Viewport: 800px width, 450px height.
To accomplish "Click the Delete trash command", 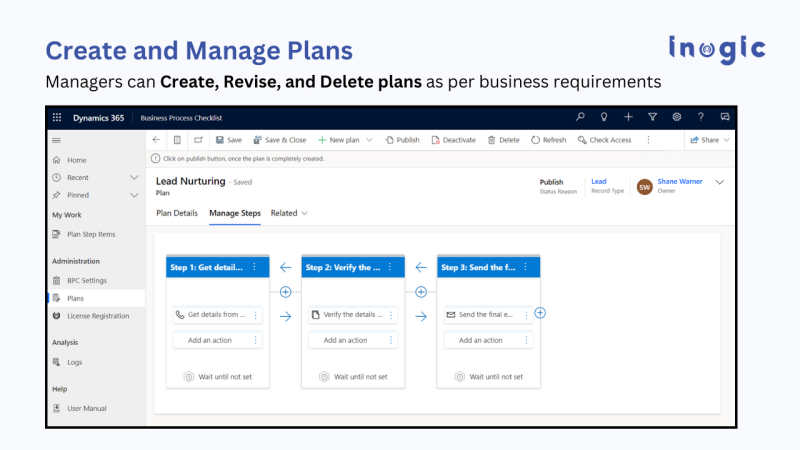I will pos(503,140).
